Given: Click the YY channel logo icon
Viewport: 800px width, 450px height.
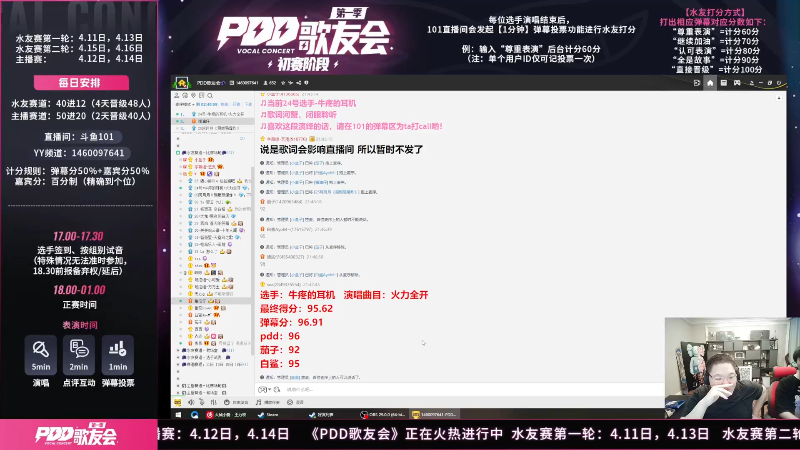Looking at the screenshot, I should (182, 83).
